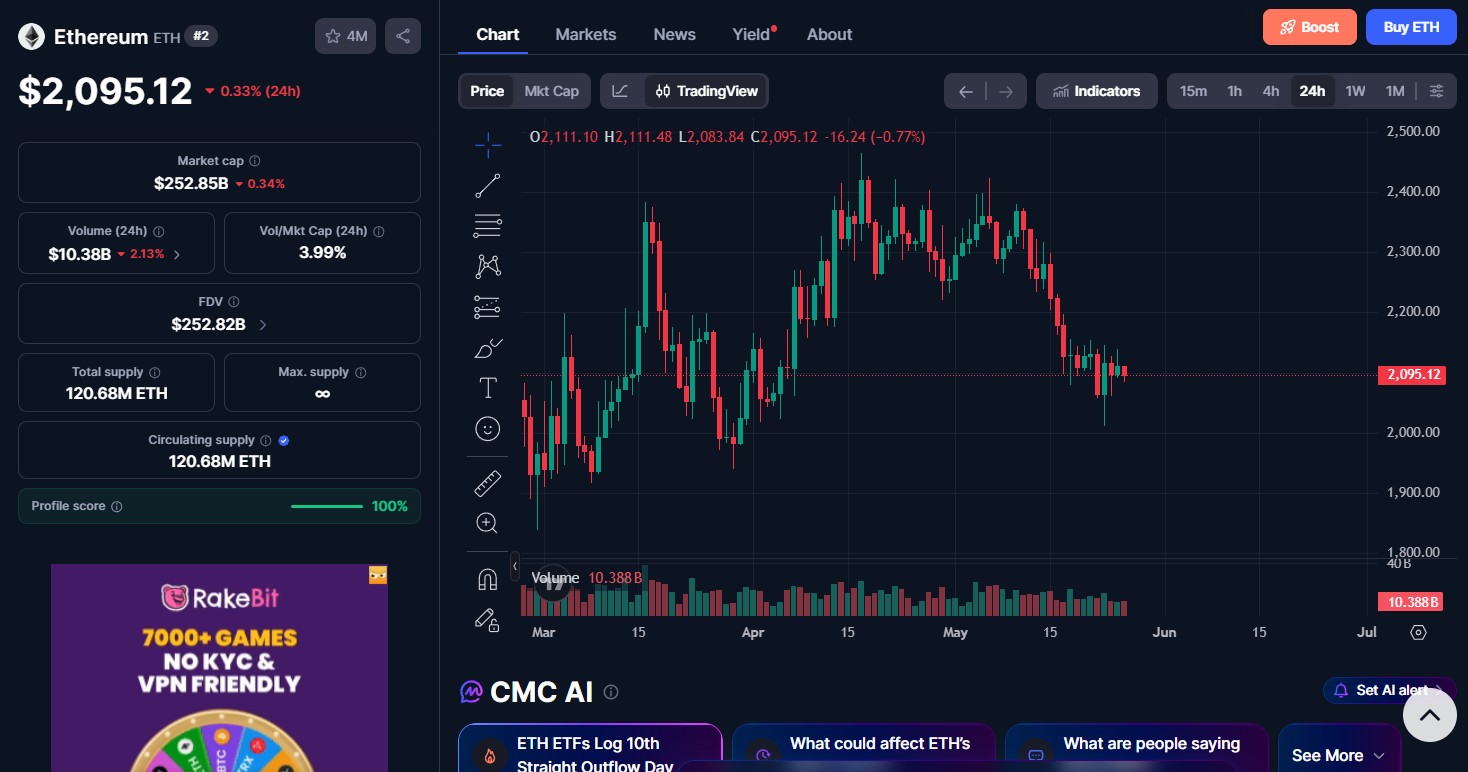1468x772 pixels.
Task: Select the text annotation tool
Action: (488, 388)
